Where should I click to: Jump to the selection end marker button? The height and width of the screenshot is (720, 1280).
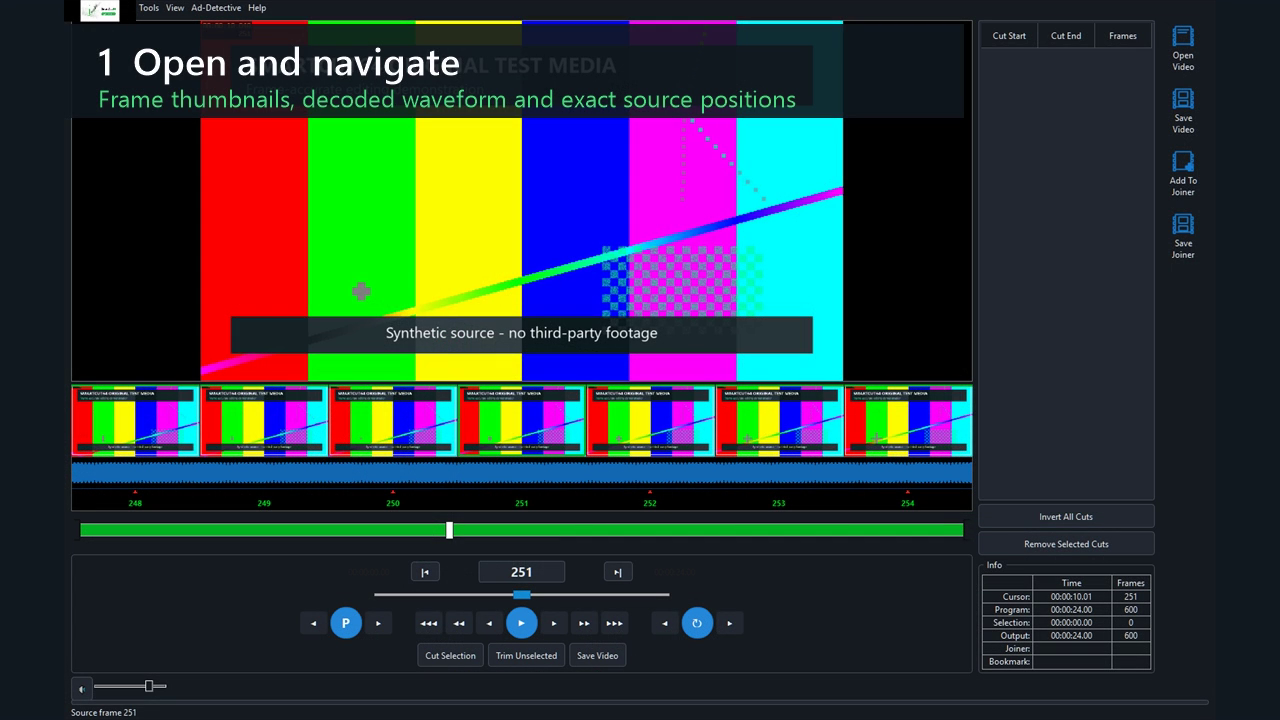[617, 572]
